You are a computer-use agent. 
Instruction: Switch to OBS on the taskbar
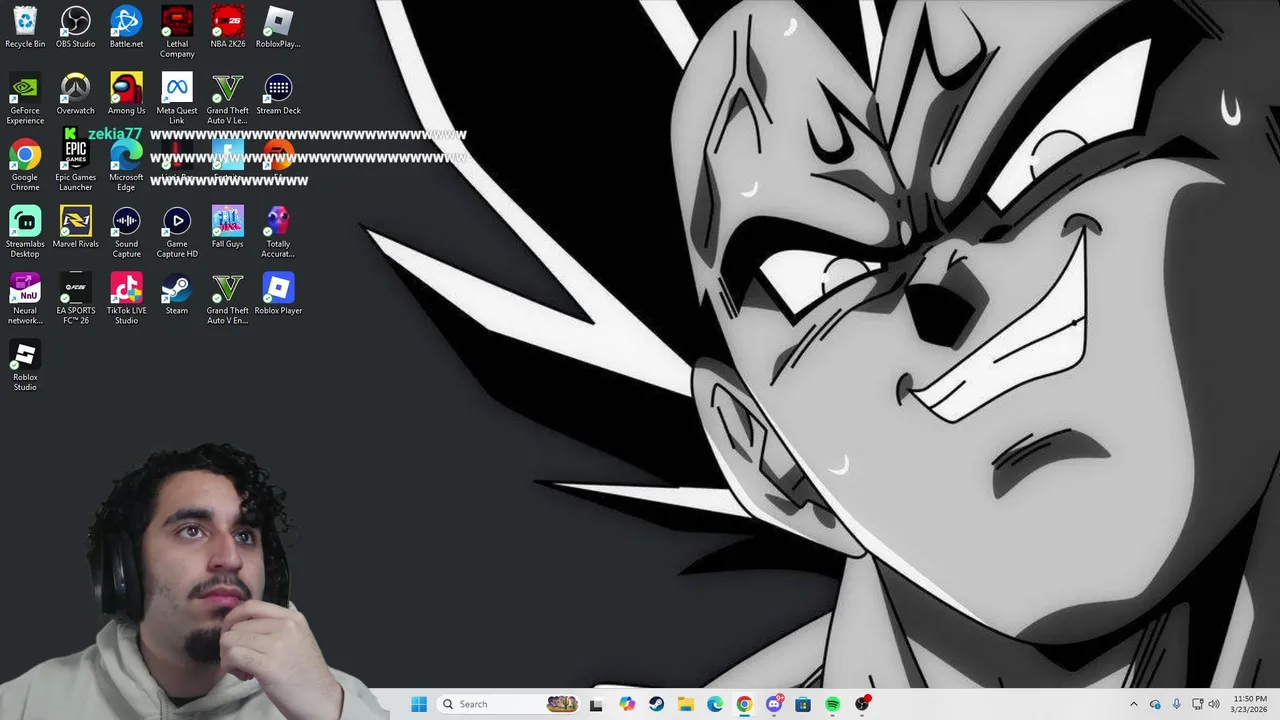click(862, 704)
